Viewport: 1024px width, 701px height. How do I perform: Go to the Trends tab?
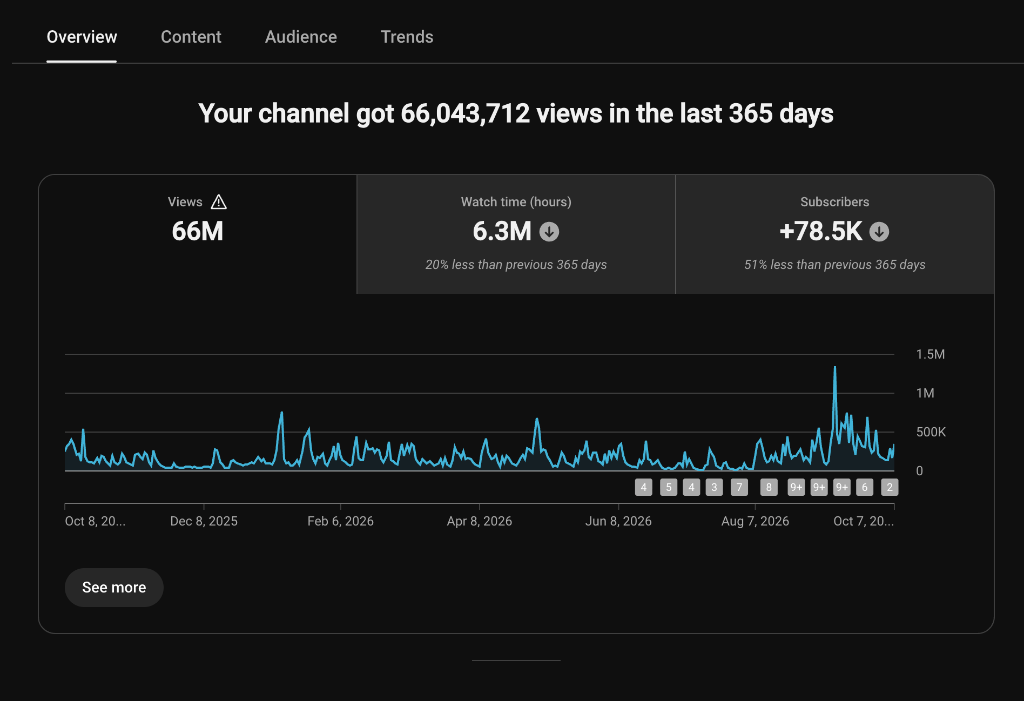[407, 37]
